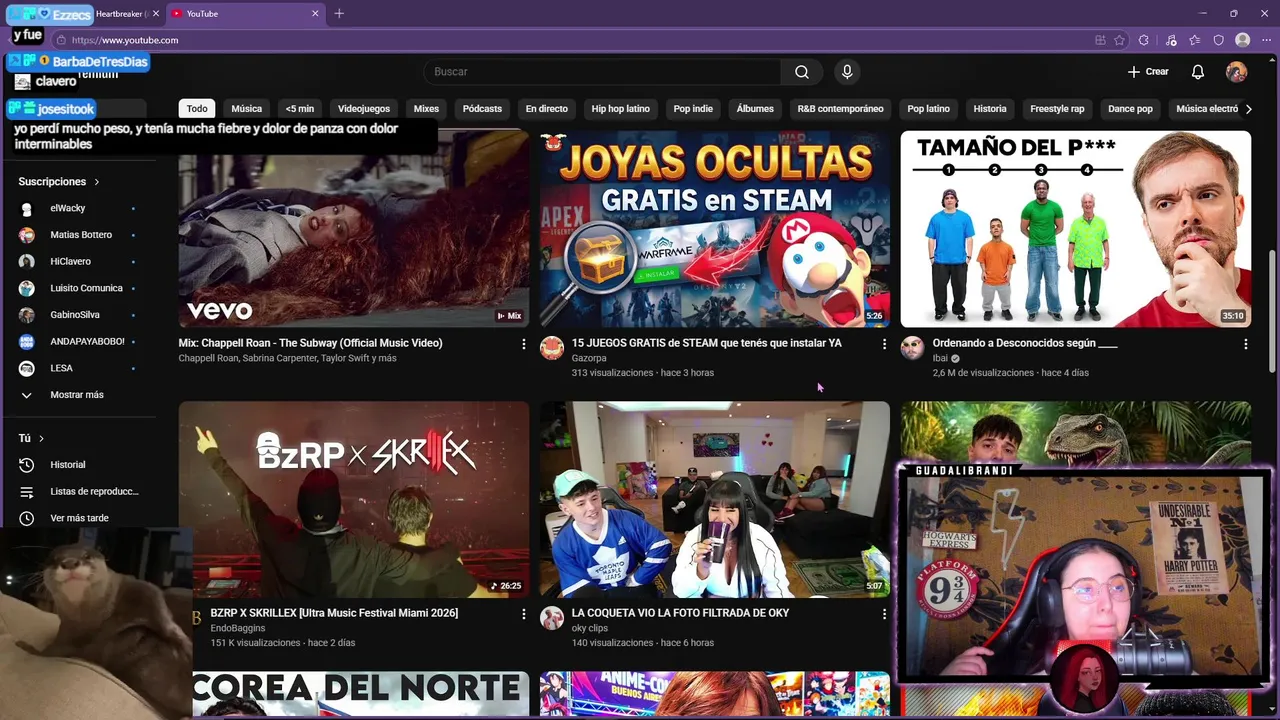Select the Mixes filter chip
Image resolution: width=1280 pixels, height=720 pixels.
coord(426,109)
